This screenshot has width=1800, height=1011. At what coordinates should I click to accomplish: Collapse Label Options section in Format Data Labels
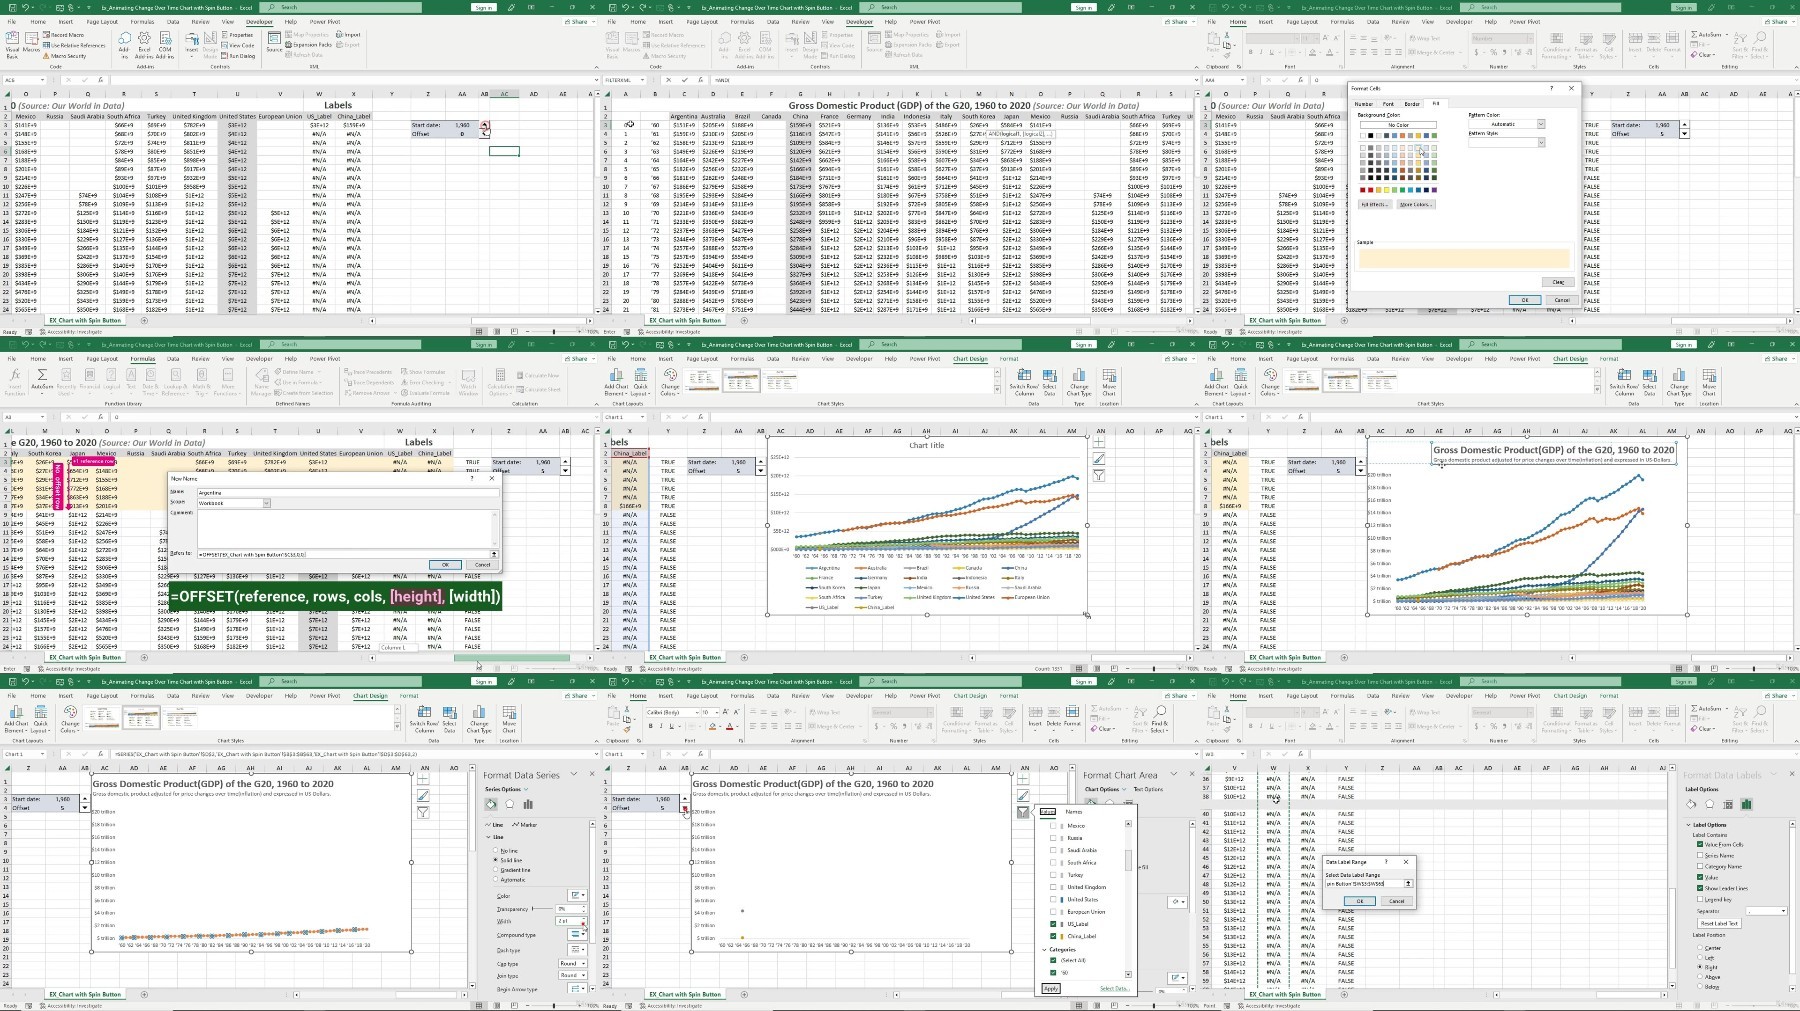pos(1689,825)
